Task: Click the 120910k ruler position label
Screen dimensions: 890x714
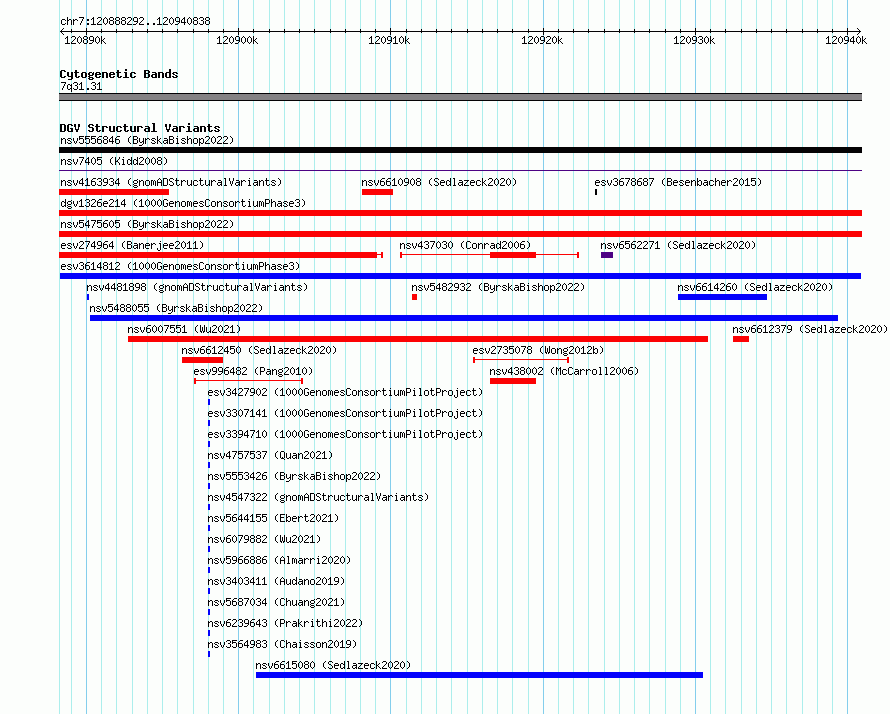Action: (x=389, y=40)
